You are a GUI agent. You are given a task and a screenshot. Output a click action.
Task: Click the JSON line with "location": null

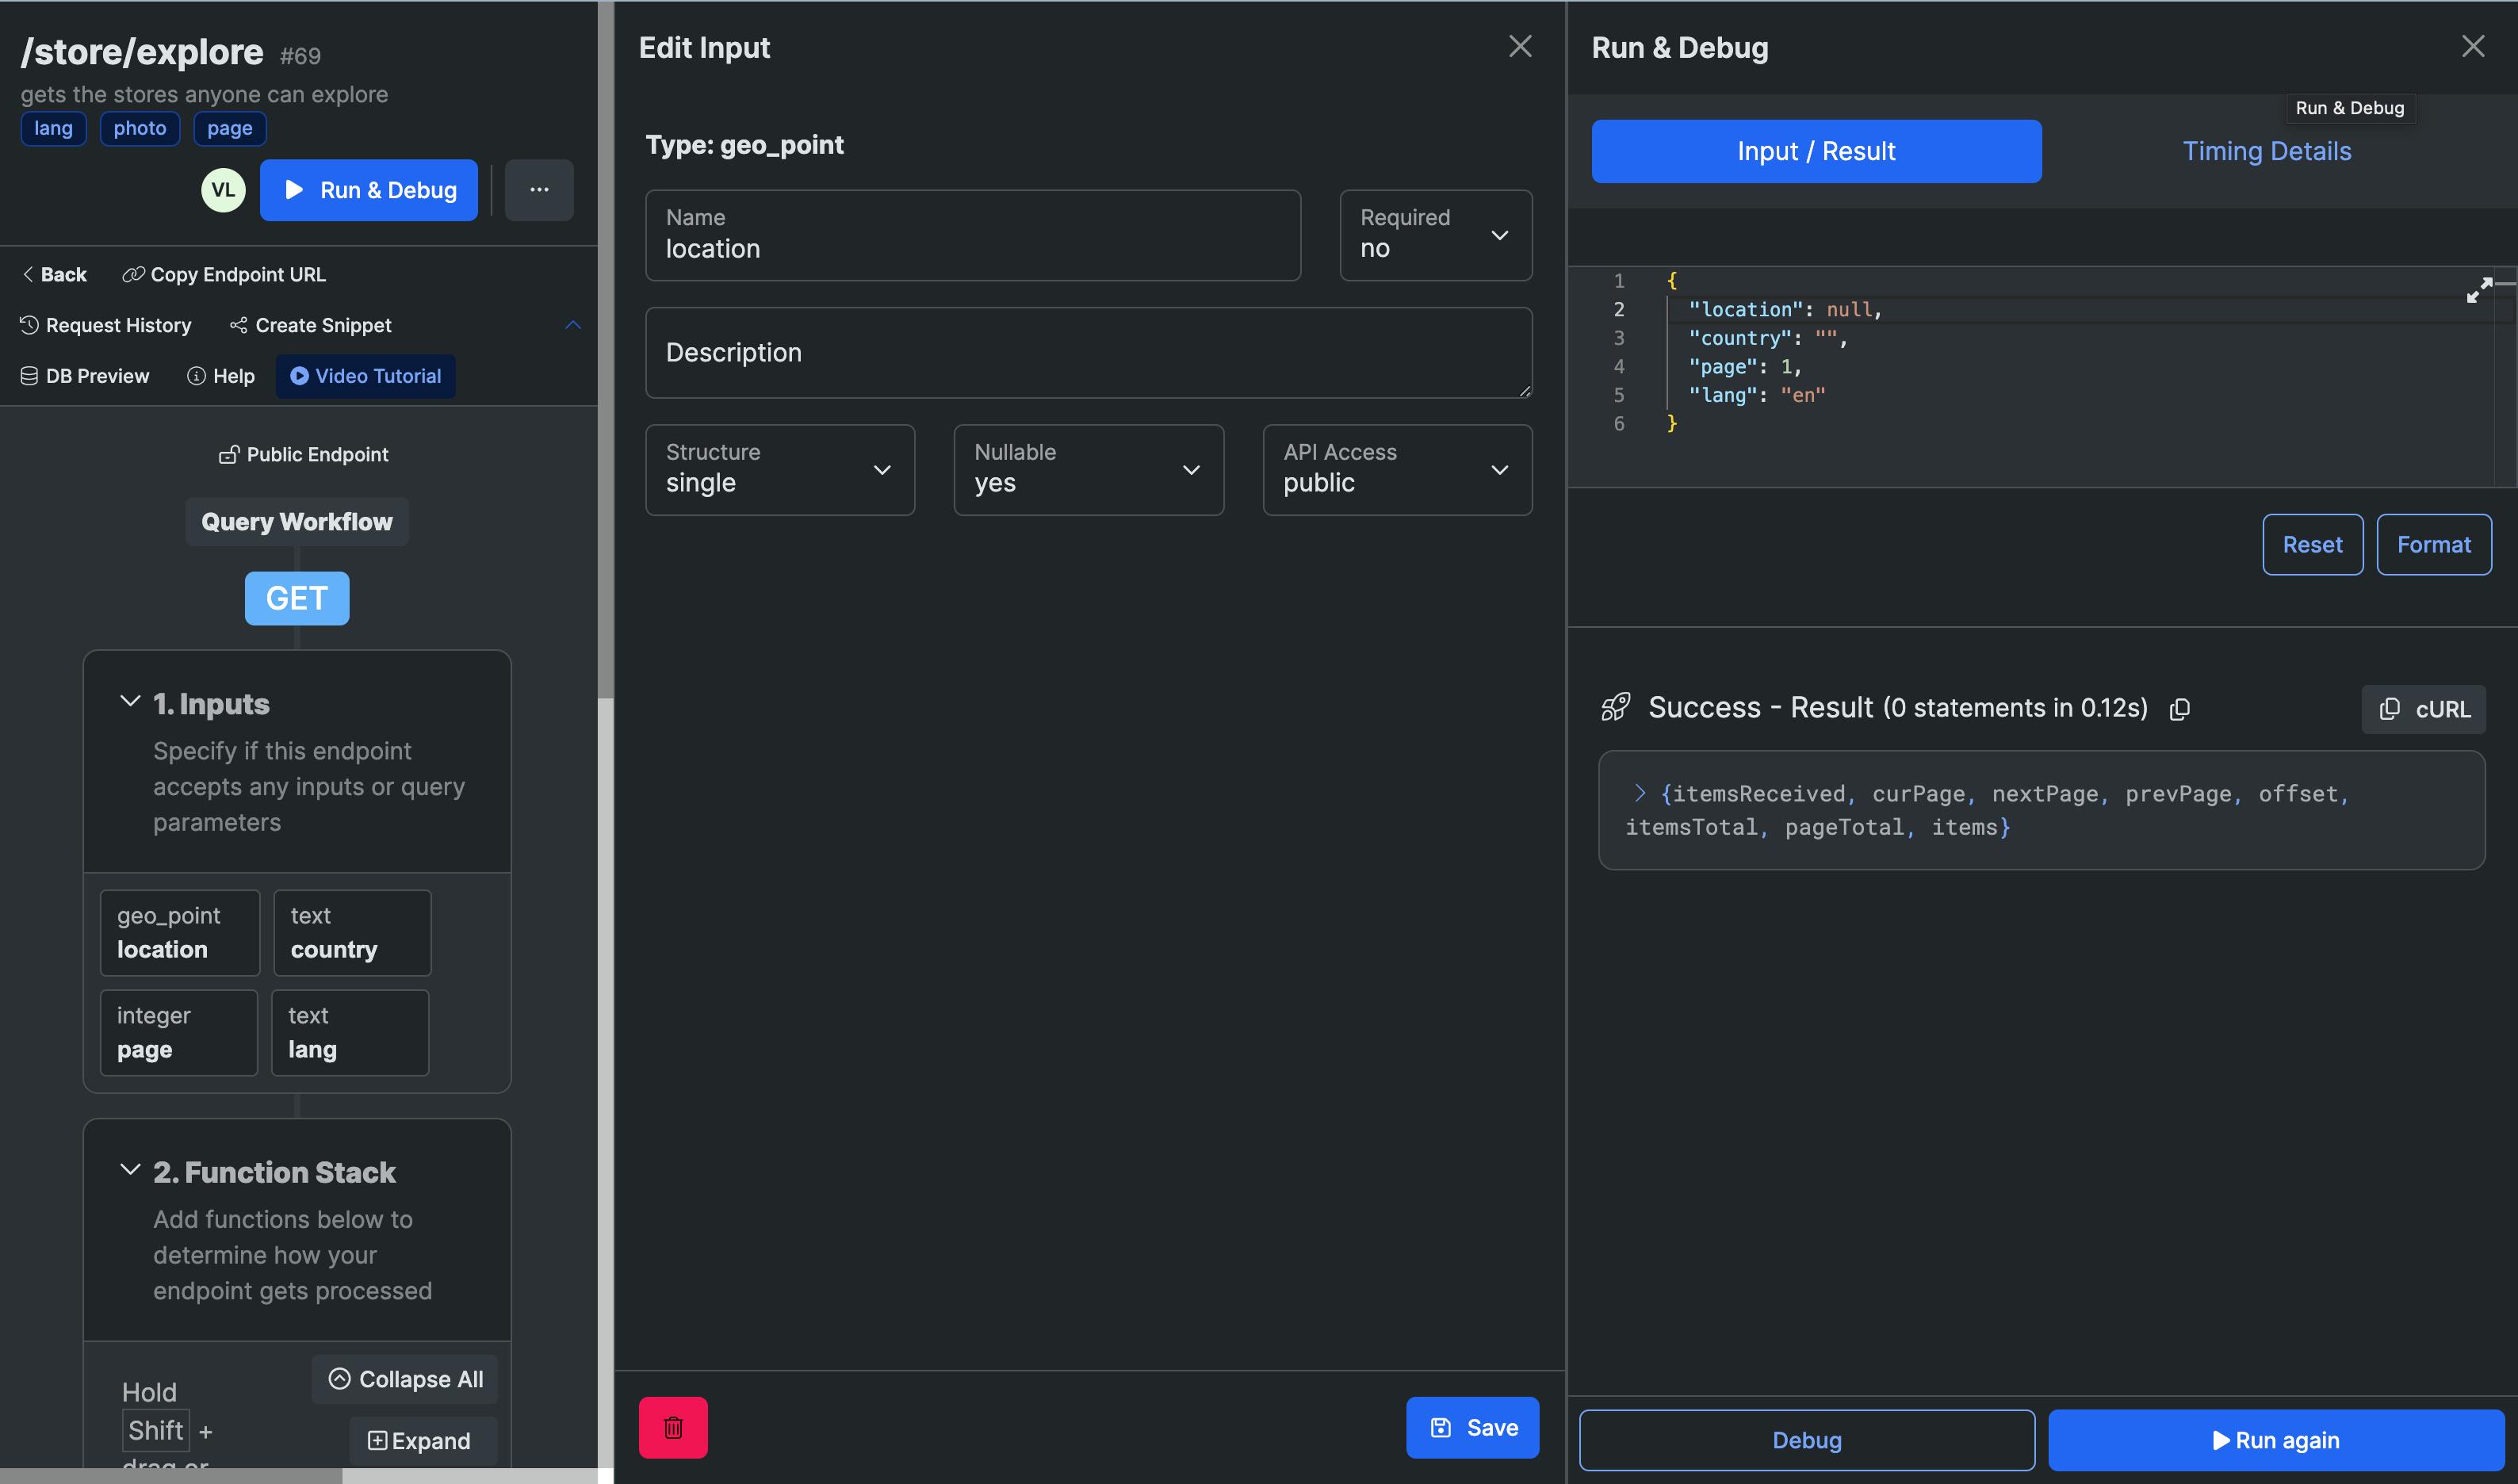click(x=1785, y=310)
